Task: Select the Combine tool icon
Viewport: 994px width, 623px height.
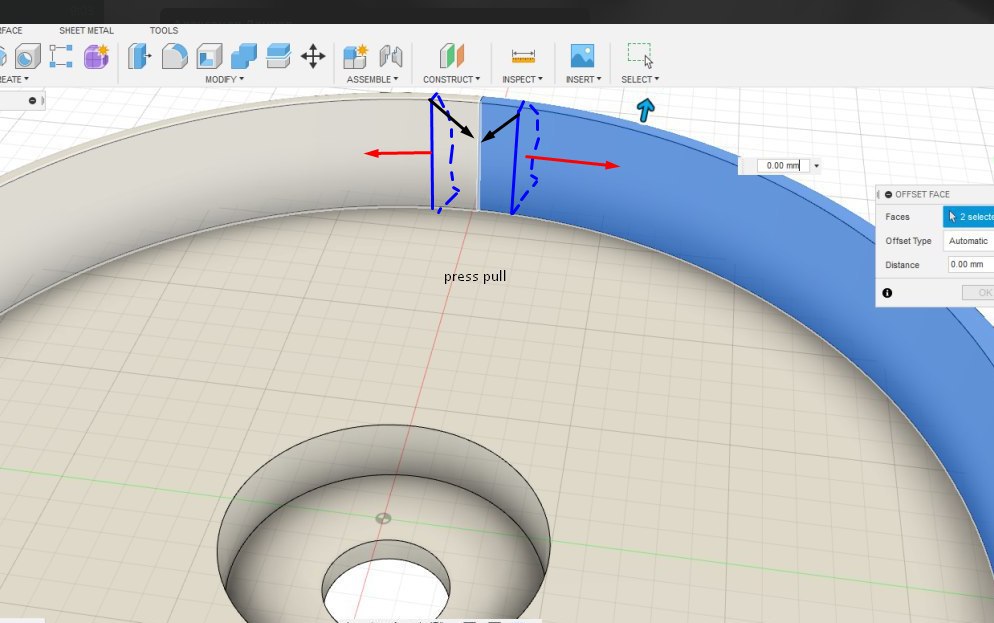Action: pos(243,56)
